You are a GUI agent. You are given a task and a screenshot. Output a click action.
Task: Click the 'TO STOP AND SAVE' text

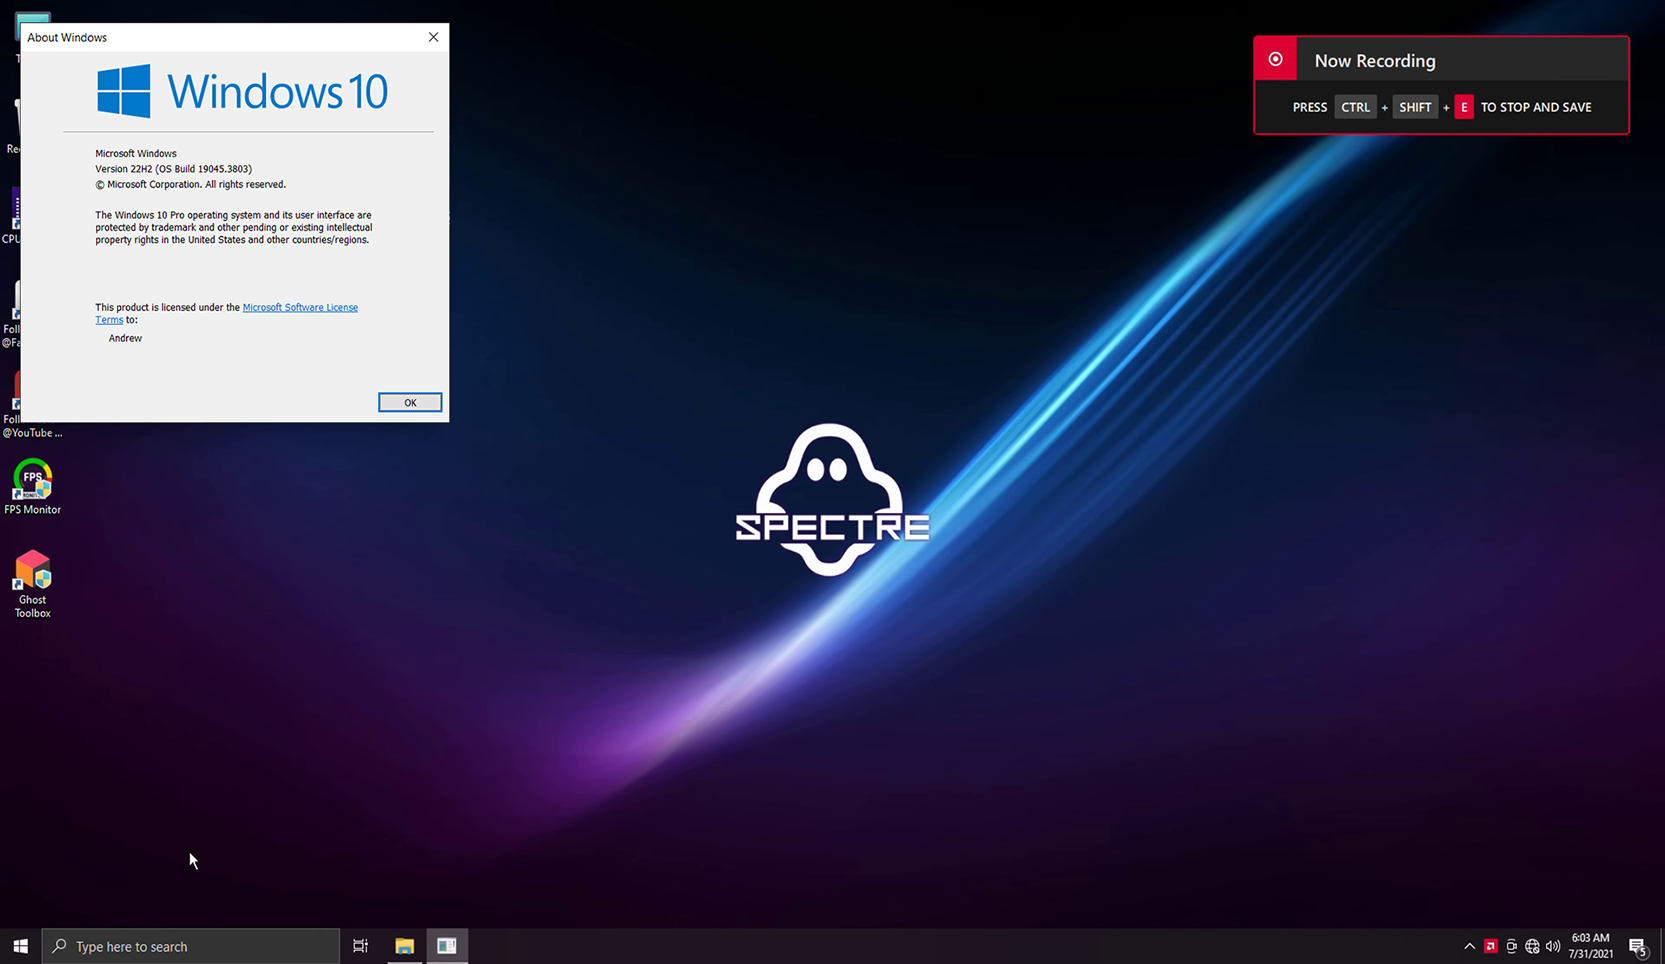click(1536, 107)
